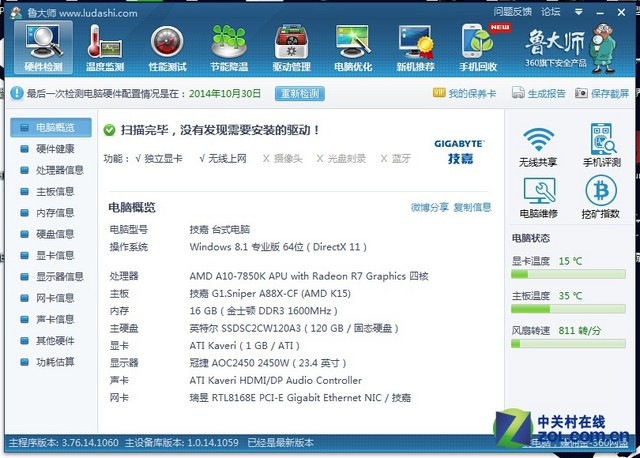The height and width of the screenshot is (458, 640).
Task: Click the AMD A10-7850K processor text
Action: pos(309,276)
